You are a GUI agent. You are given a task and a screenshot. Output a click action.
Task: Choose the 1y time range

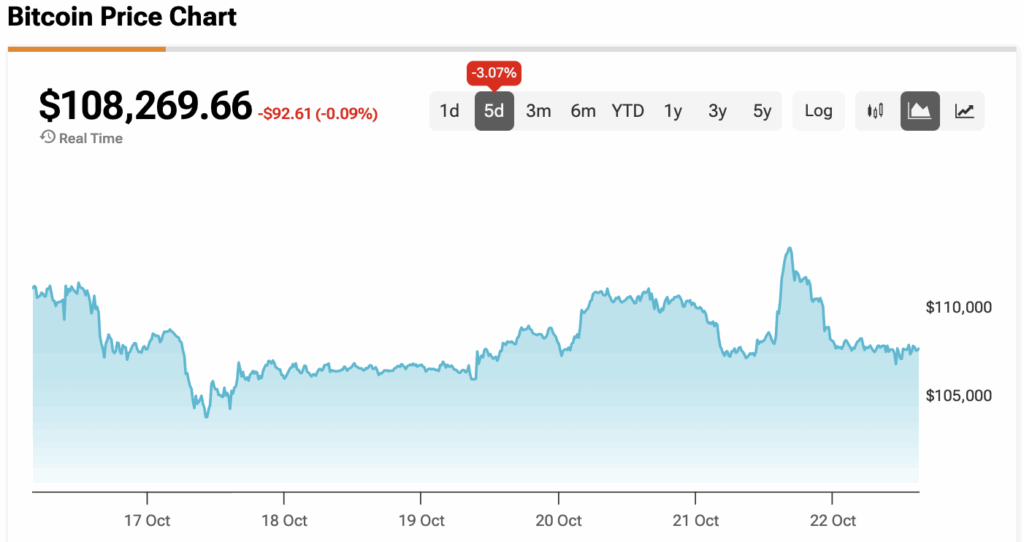673,111
